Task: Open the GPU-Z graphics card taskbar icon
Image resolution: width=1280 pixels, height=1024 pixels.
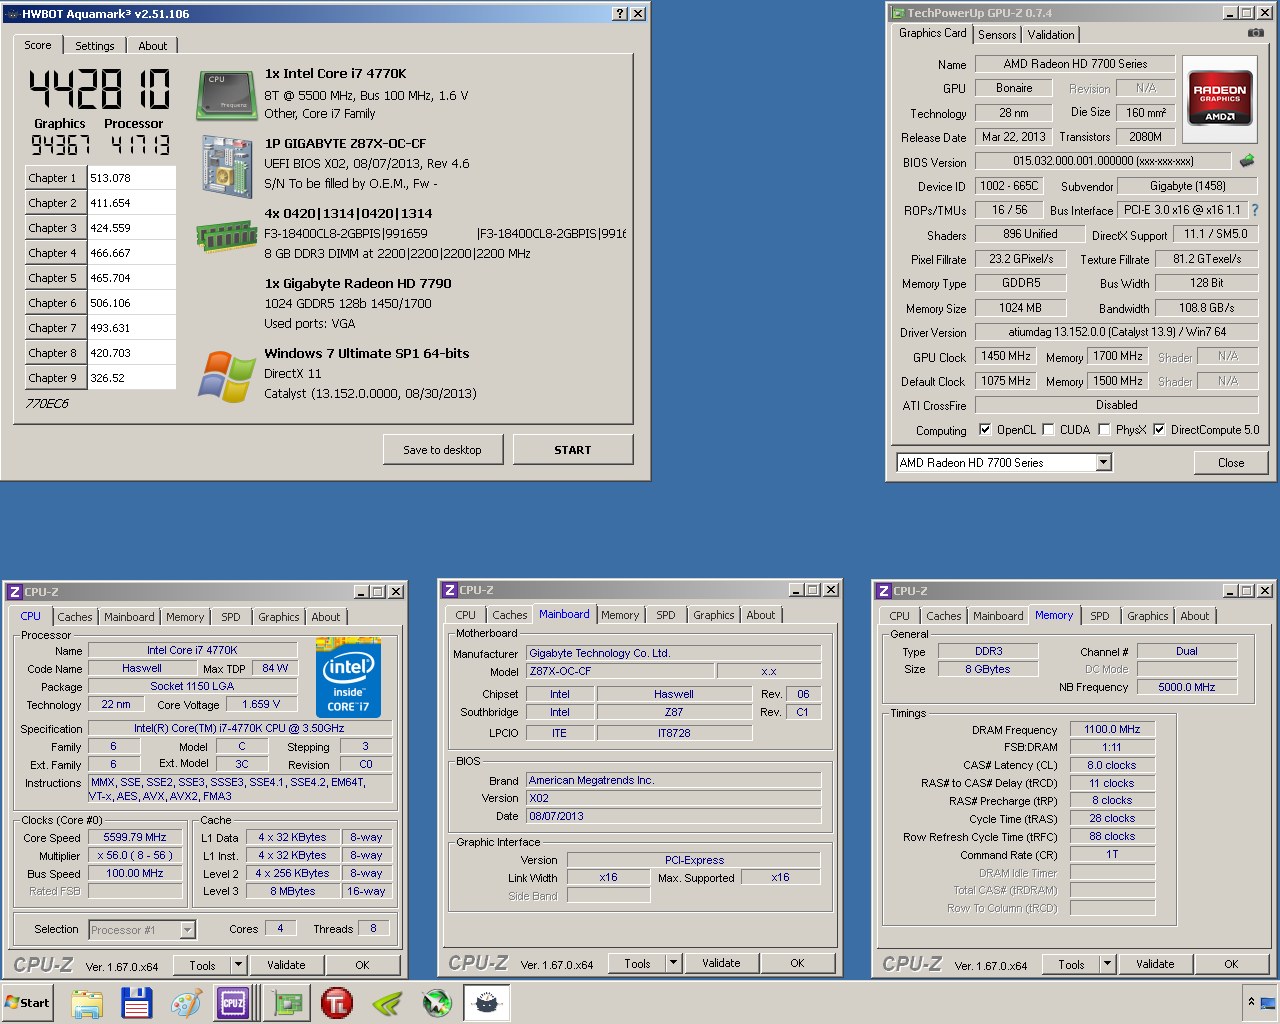Action: coord(289,1003)
